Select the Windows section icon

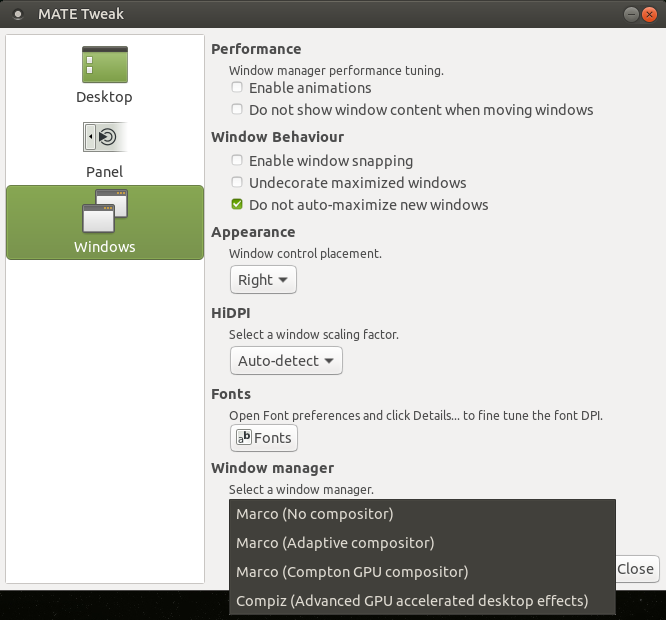click(x=104, y=211)
